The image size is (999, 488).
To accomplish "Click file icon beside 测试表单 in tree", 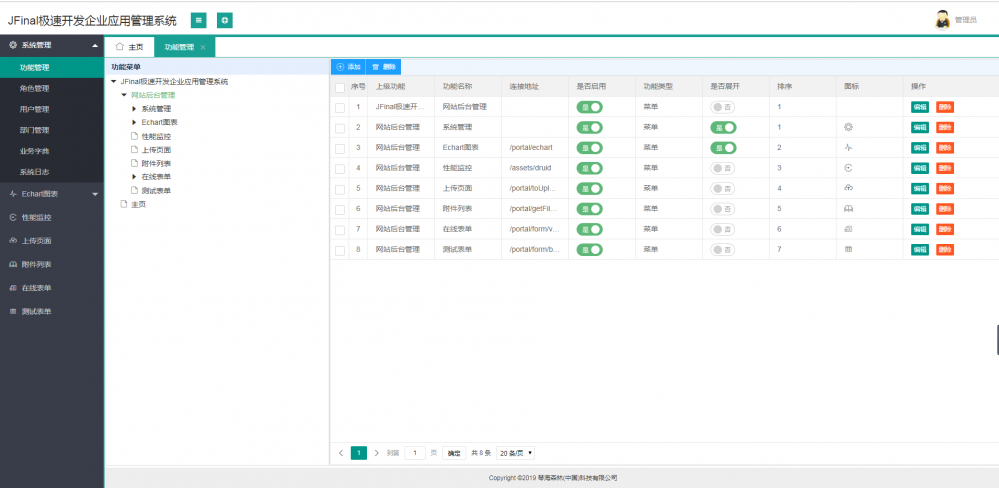I will [134, 190].
